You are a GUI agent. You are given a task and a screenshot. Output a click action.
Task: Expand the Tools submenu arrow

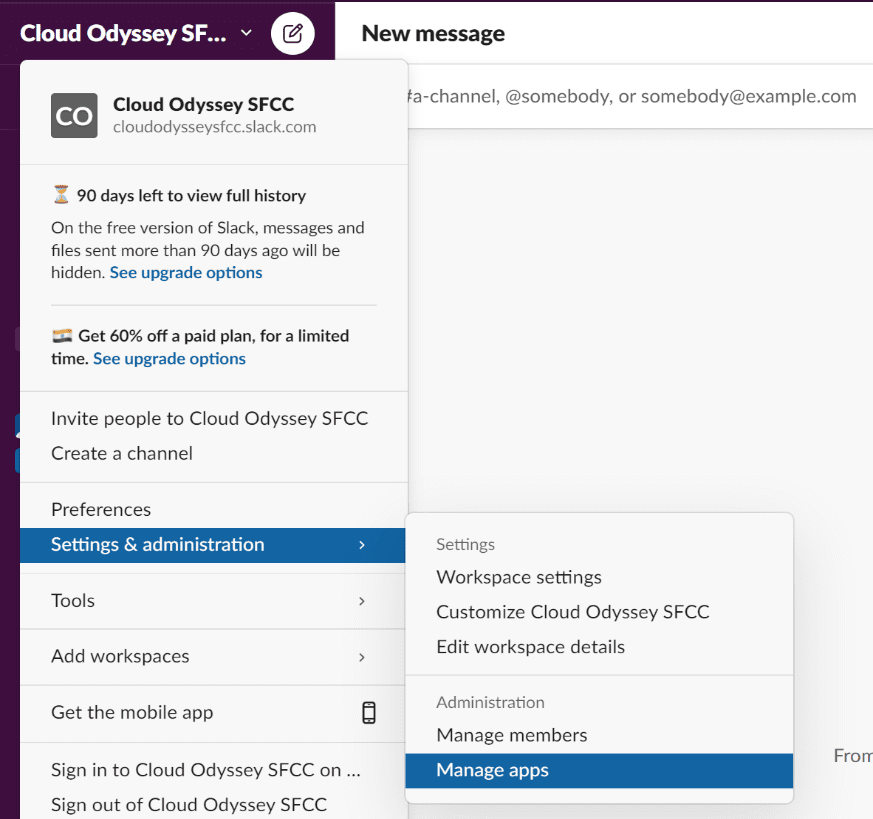pos(362,601)
